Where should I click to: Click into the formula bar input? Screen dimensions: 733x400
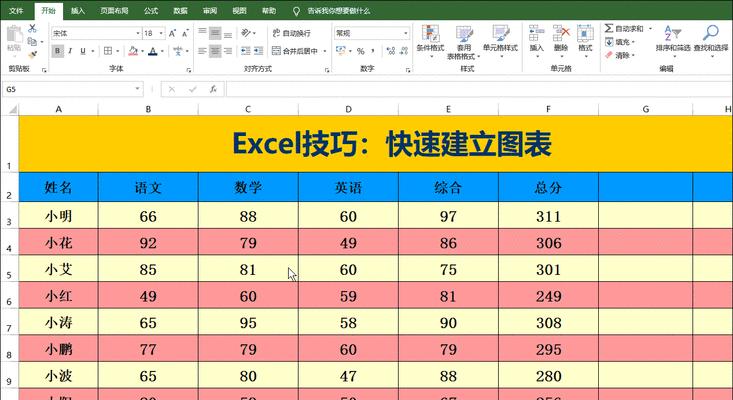coord(477,89)
